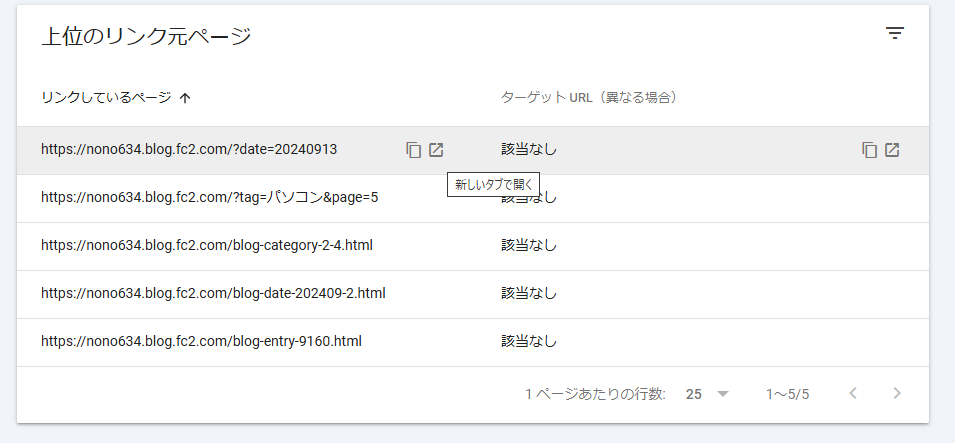
Task: Select the rows per page value 25
Action: (694, 394)
